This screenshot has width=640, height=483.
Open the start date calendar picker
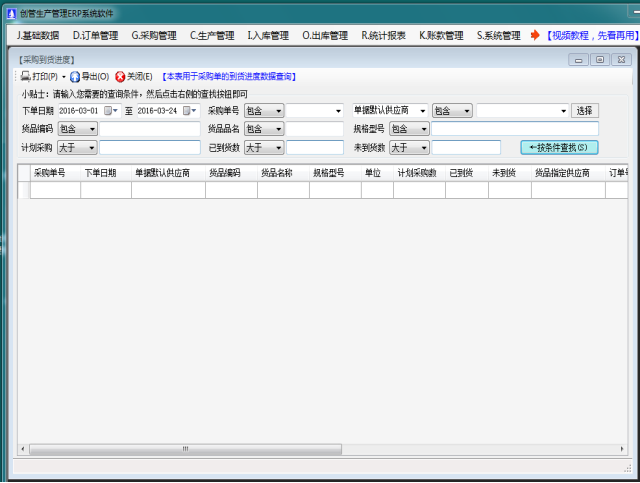click(108, 111)
